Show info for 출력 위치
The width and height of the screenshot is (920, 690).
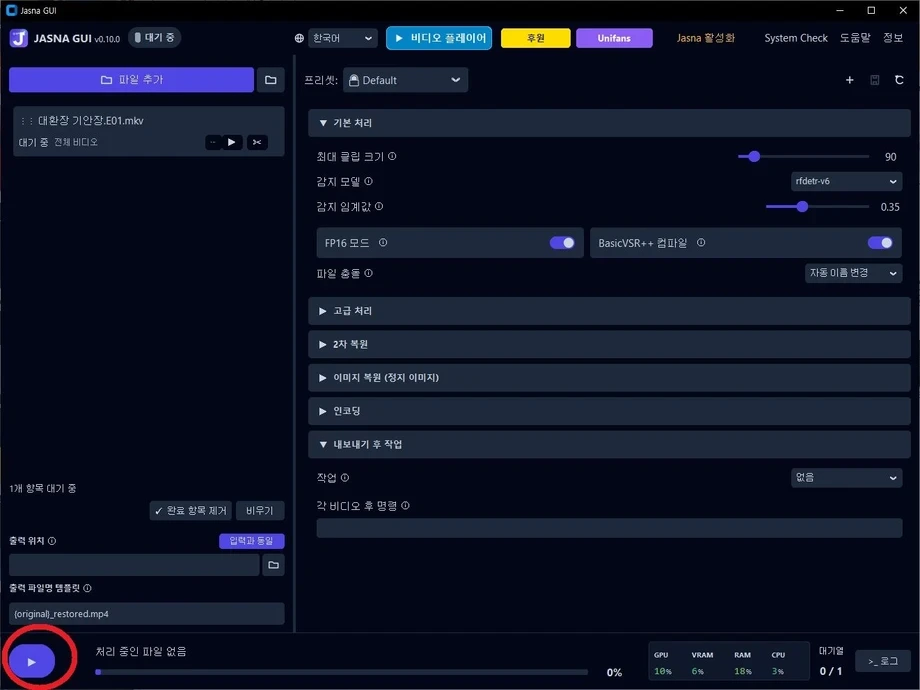52,541
